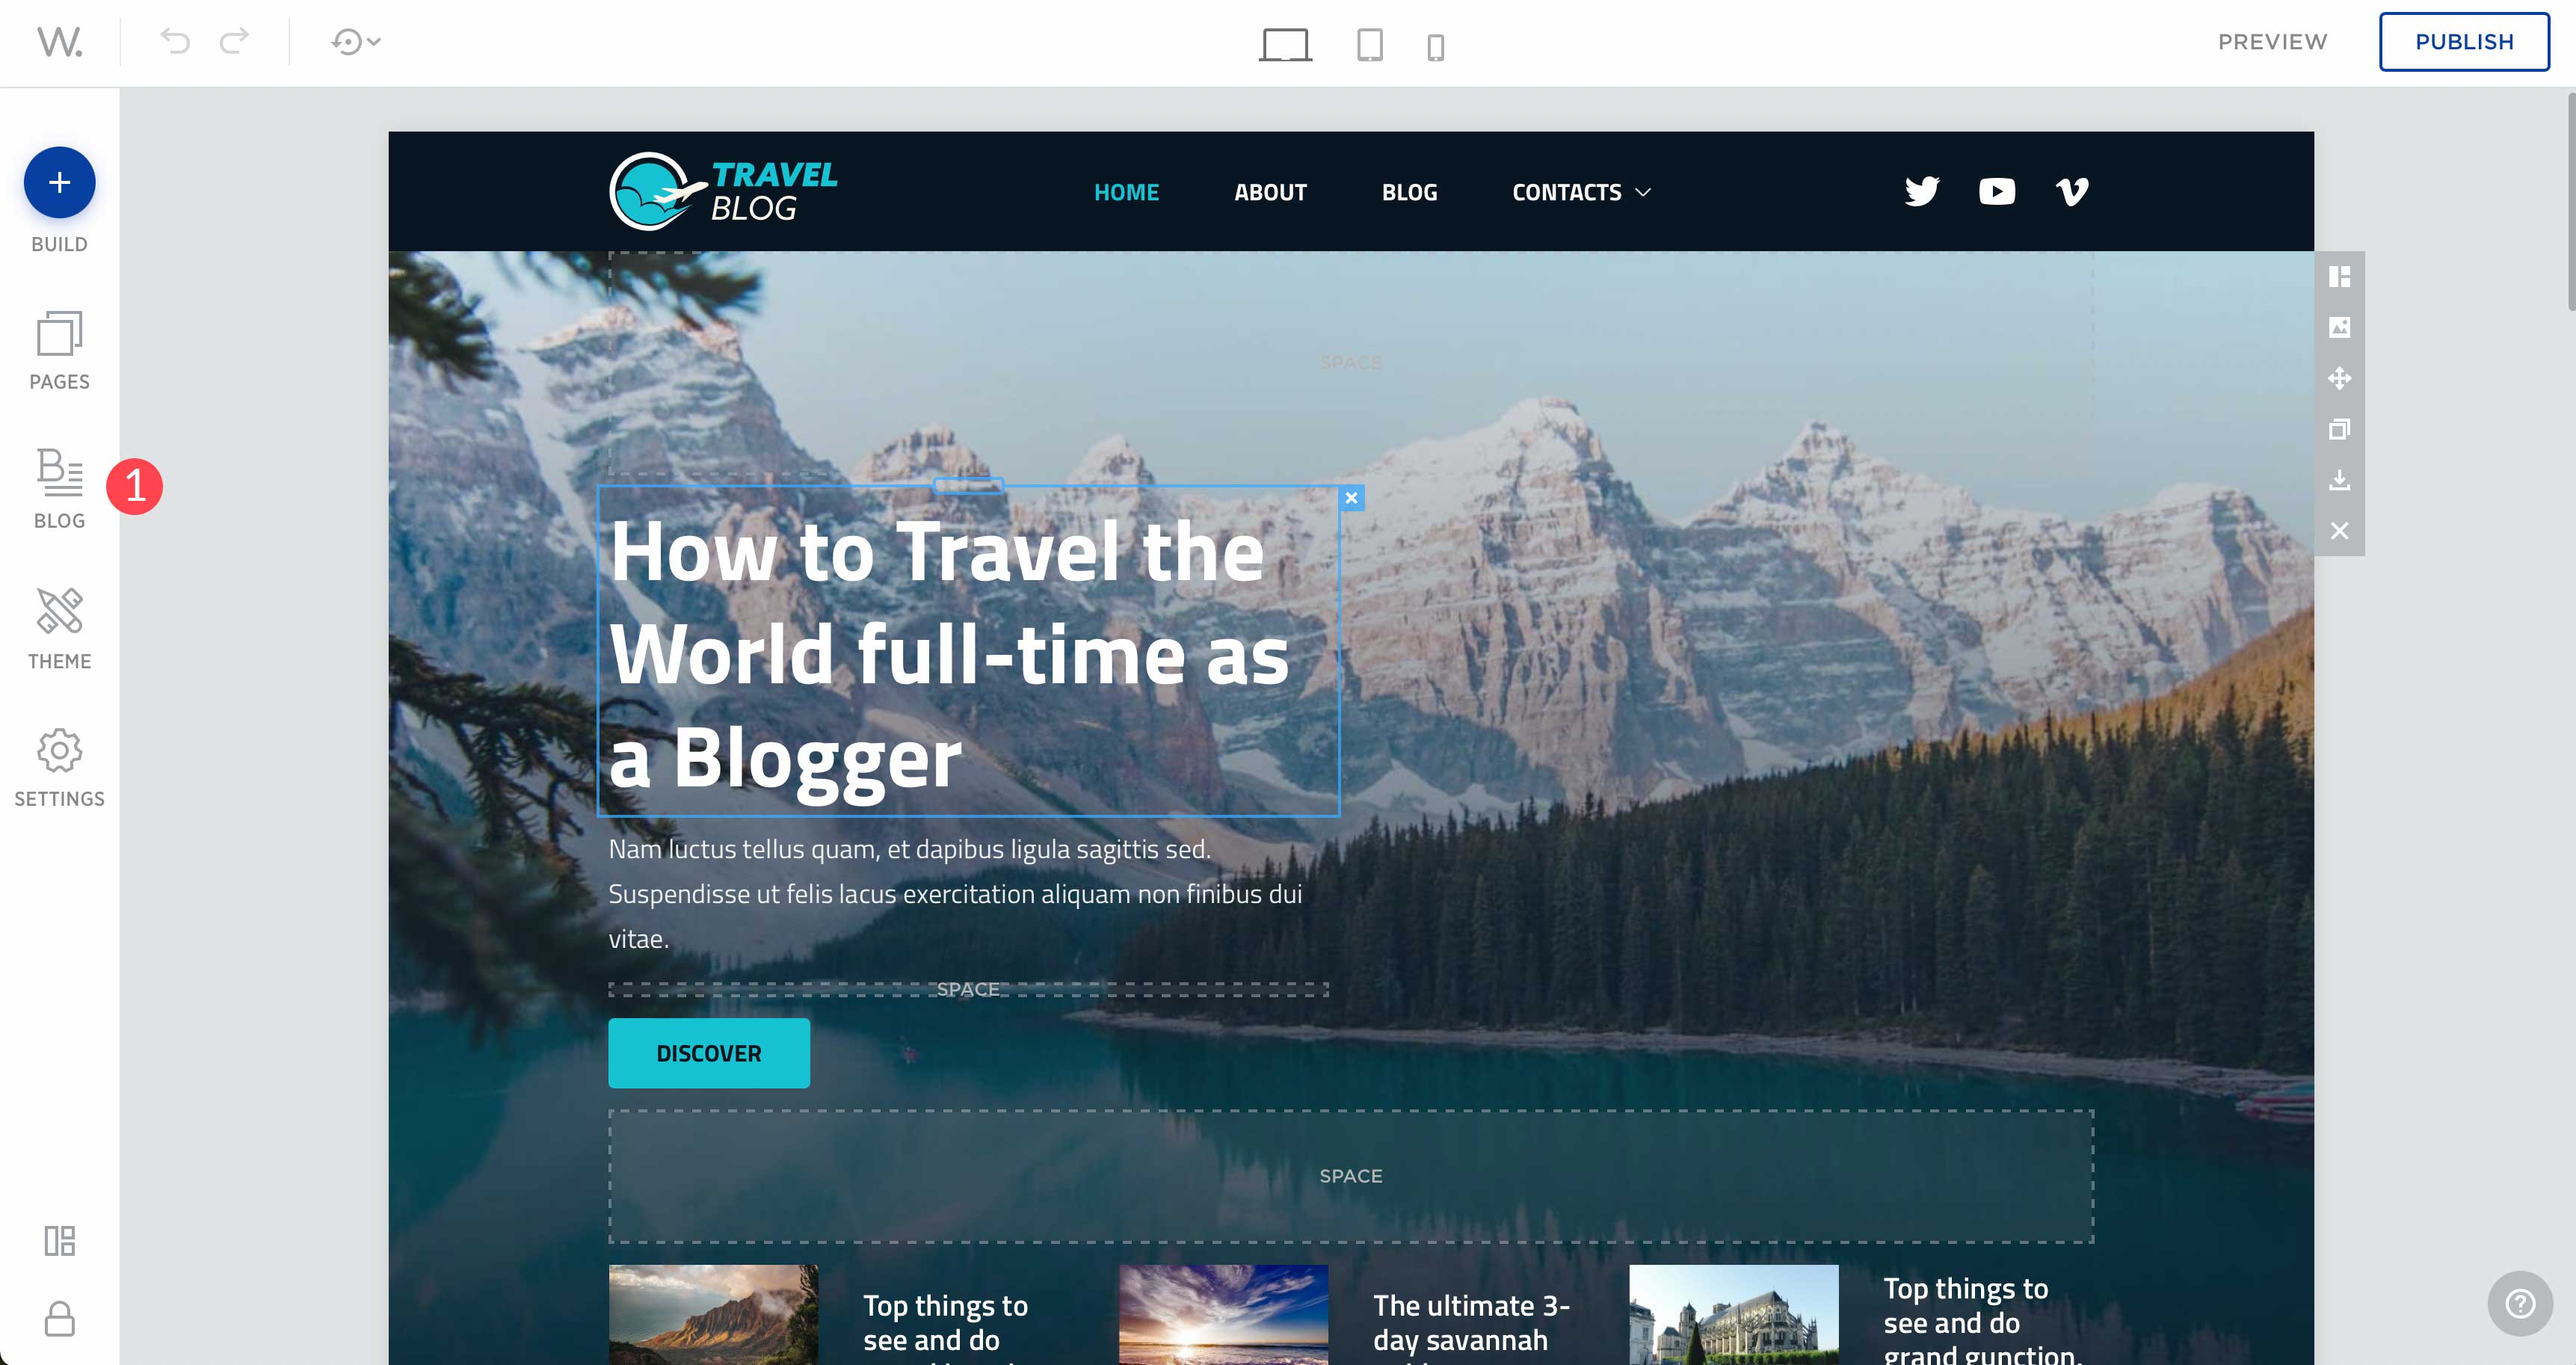Open the Pages panel
The width and height of the screenshot is (2576, 1365).
(60, 349)
